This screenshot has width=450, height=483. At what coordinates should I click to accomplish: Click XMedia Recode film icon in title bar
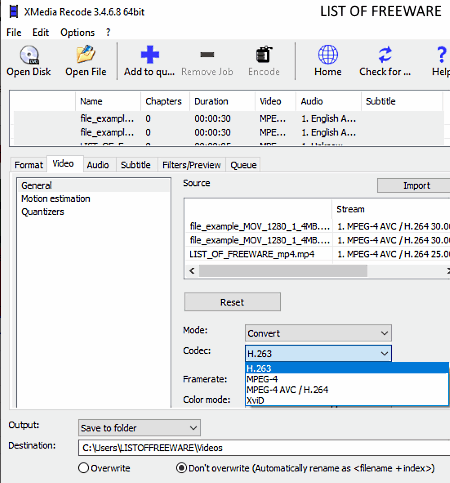14,12
